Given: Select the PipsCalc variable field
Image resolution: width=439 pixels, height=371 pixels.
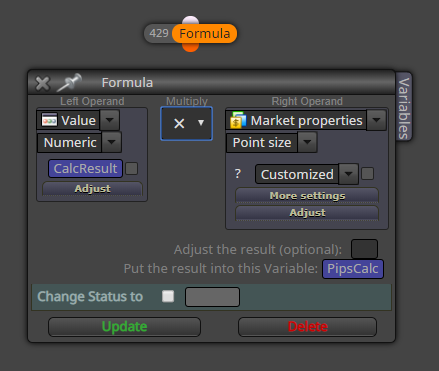Looking at the screenshot, I should 353,269.
